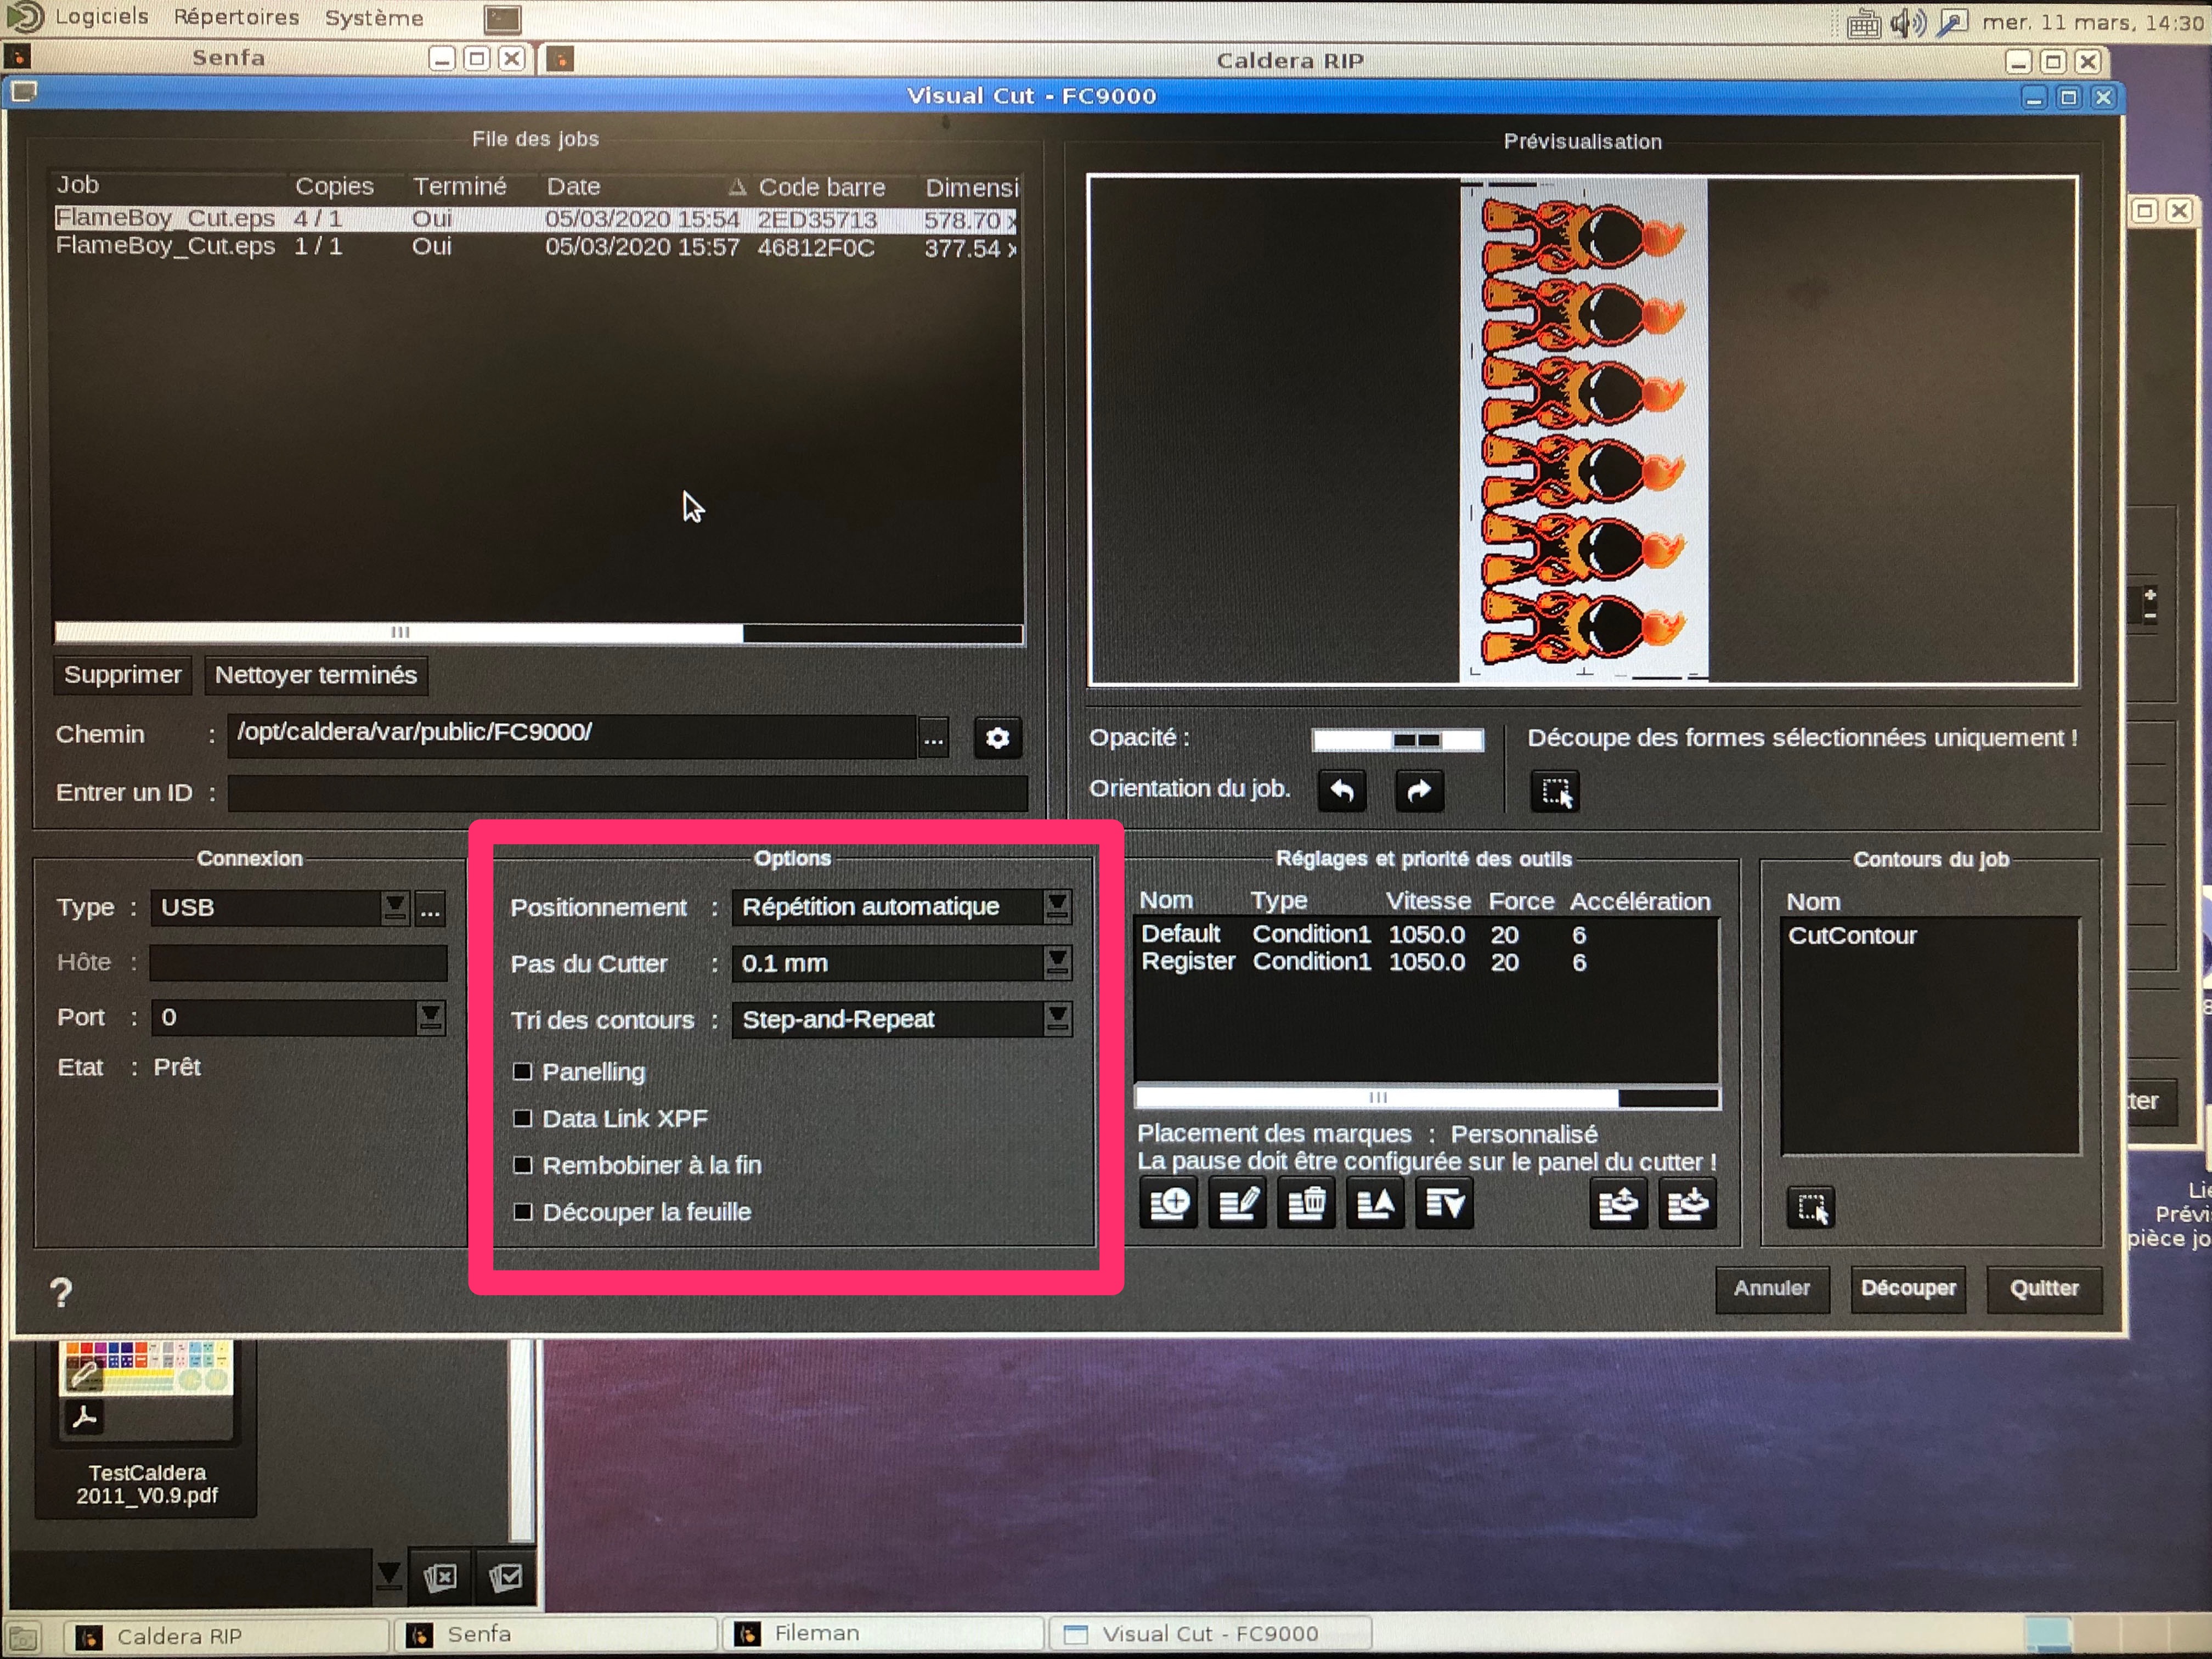Open the Positionnement dropdown
Screen dimensions: 2212x1659
pos(1057,906)
